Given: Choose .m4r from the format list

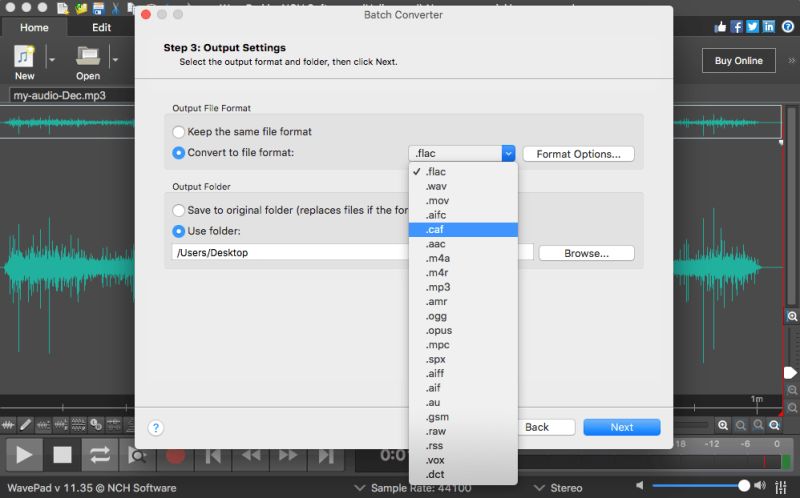Looking at the screenshot, I should click(463, 272).
